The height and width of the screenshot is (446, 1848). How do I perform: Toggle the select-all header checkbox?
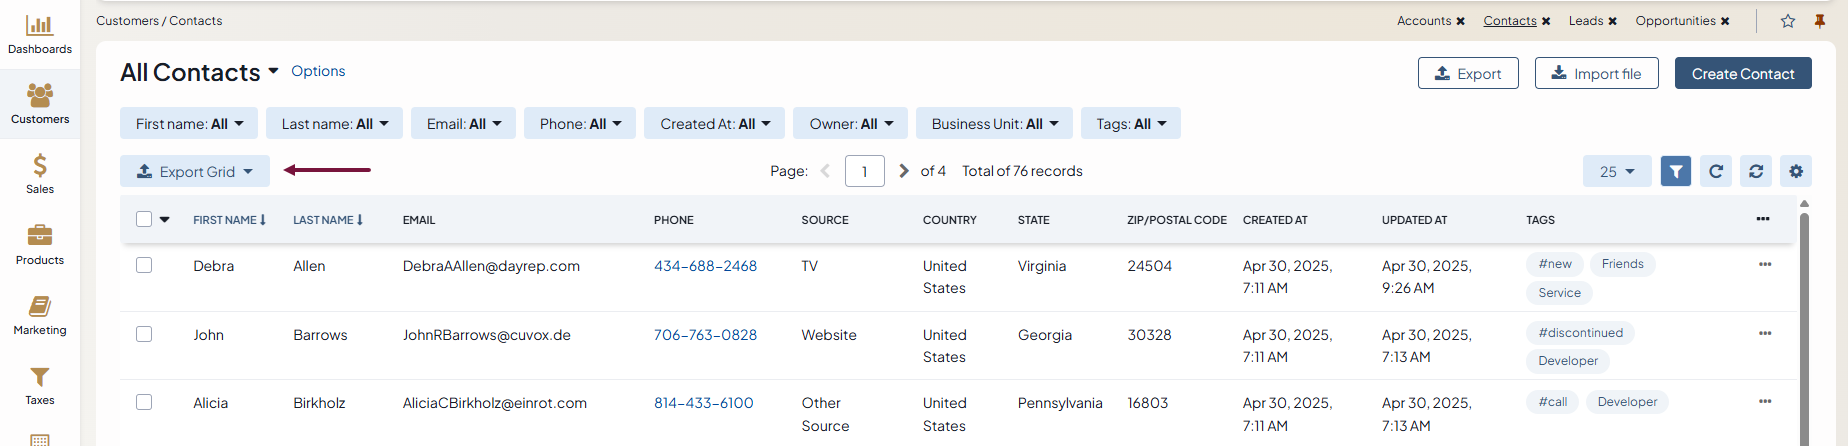pyautogui.click(x=144, y=219)
